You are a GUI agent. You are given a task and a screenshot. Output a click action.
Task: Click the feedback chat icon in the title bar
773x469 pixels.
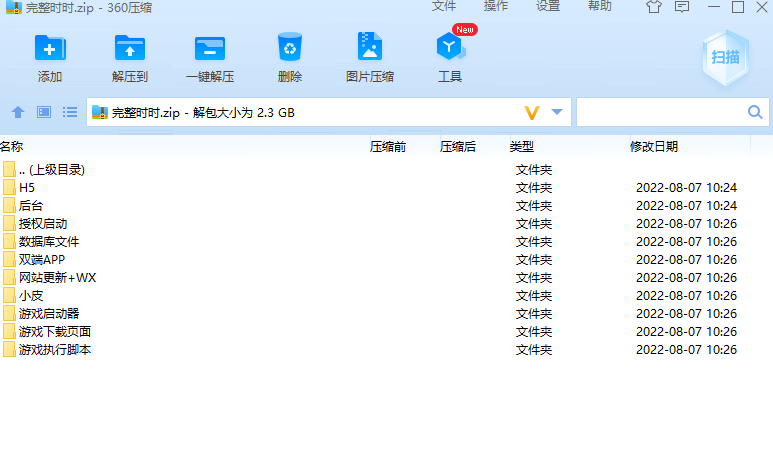coord(682,7)
